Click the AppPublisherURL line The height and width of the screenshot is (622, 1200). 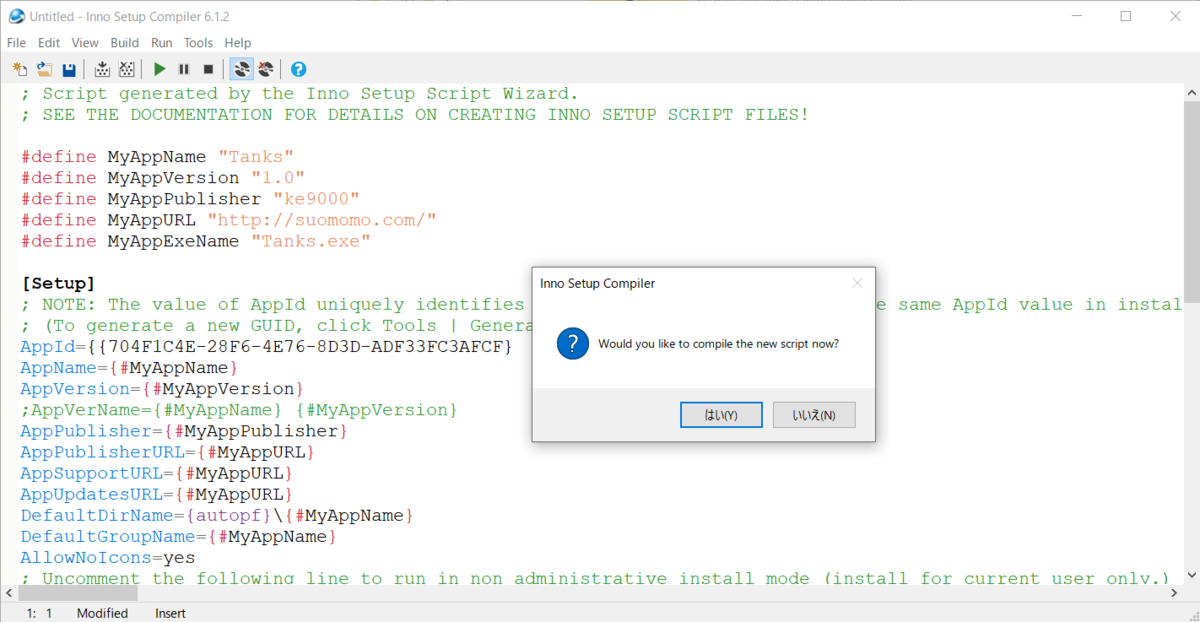coord(168,452)
